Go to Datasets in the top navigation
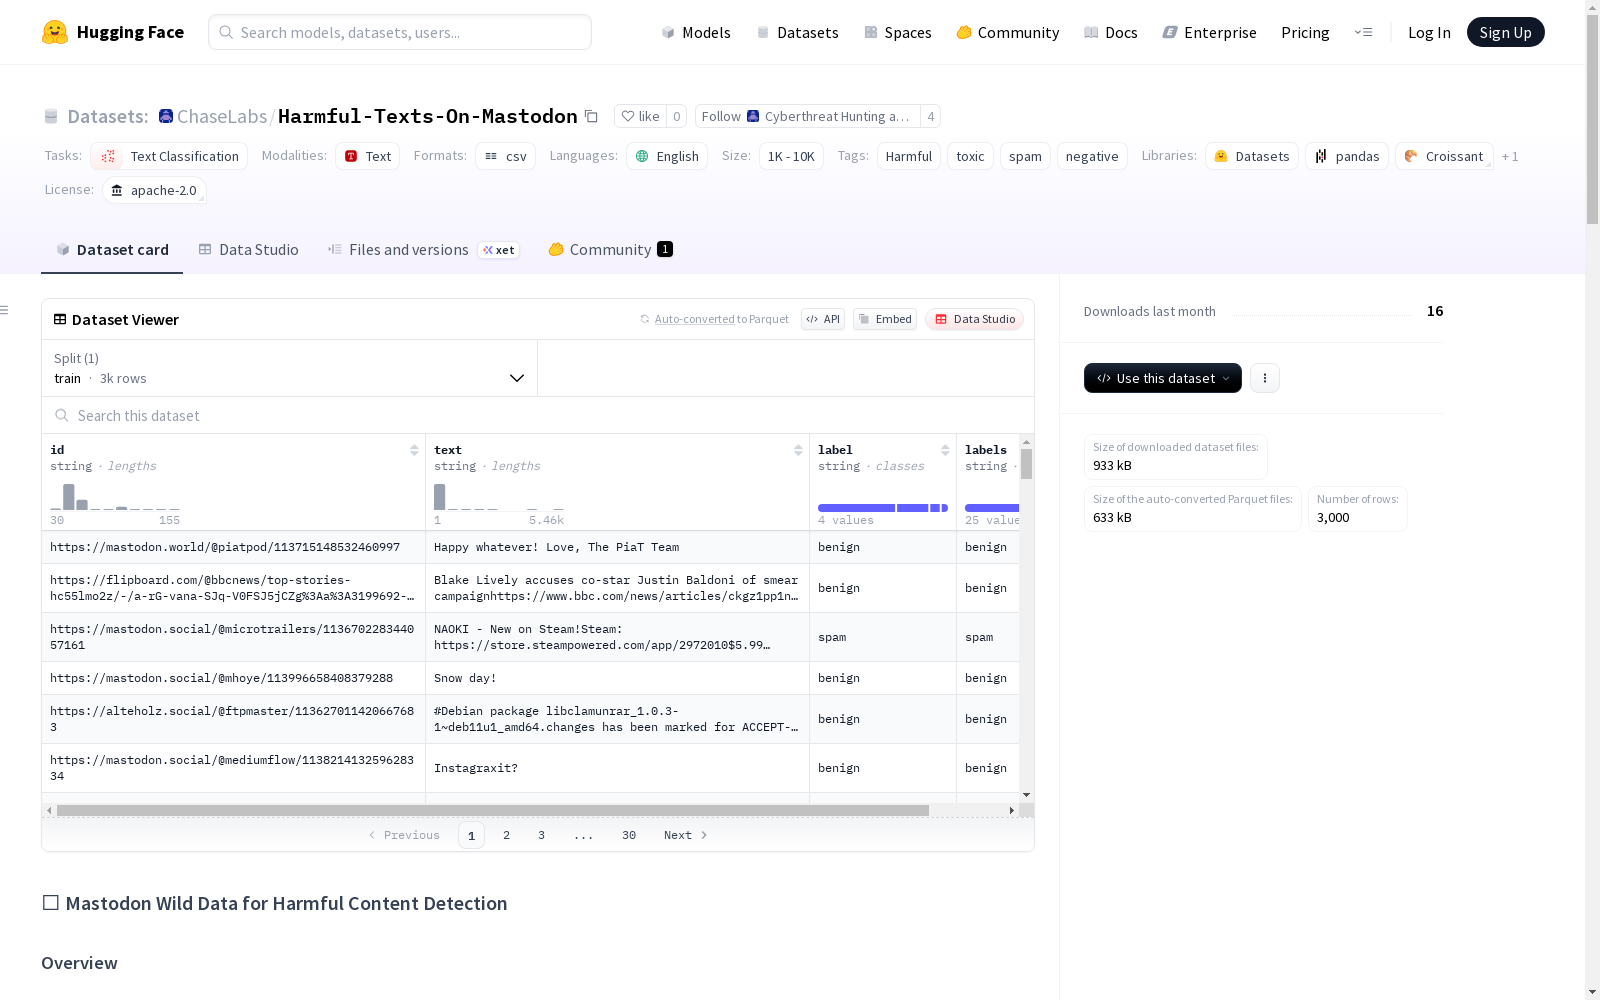Image resolution: width=1600 pixels, height=1000 pixels. (797, 32)
